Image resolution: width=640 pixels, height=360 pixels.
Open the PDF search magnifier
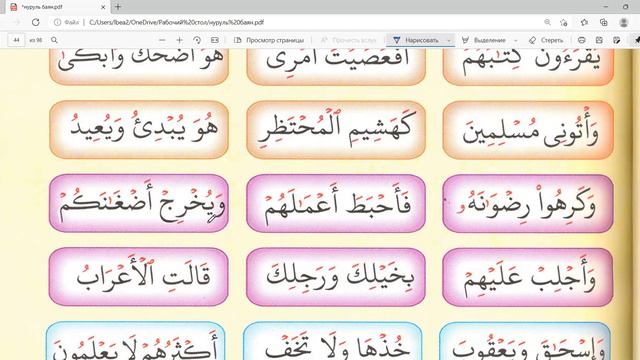54,40
